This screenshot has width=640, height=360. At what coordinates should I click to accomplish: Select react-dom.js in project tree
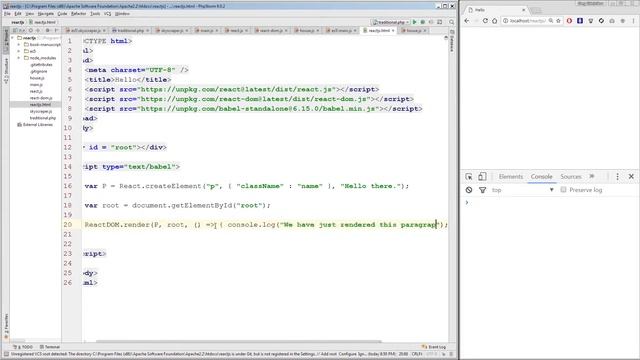(41, 98)
